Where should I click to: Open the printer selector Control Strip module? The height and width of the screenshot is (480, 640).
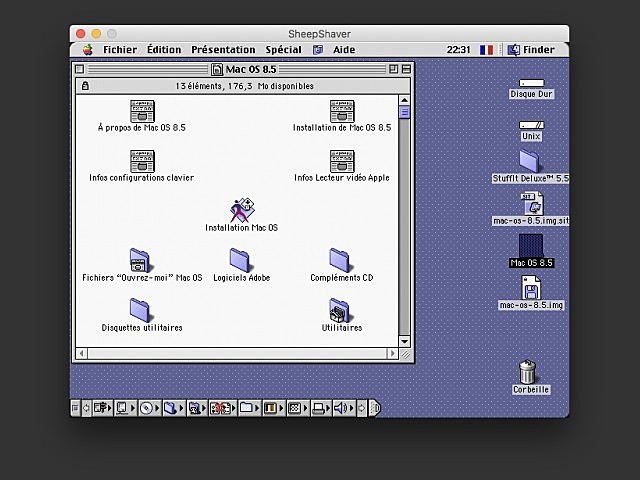(x=321, y=408)
